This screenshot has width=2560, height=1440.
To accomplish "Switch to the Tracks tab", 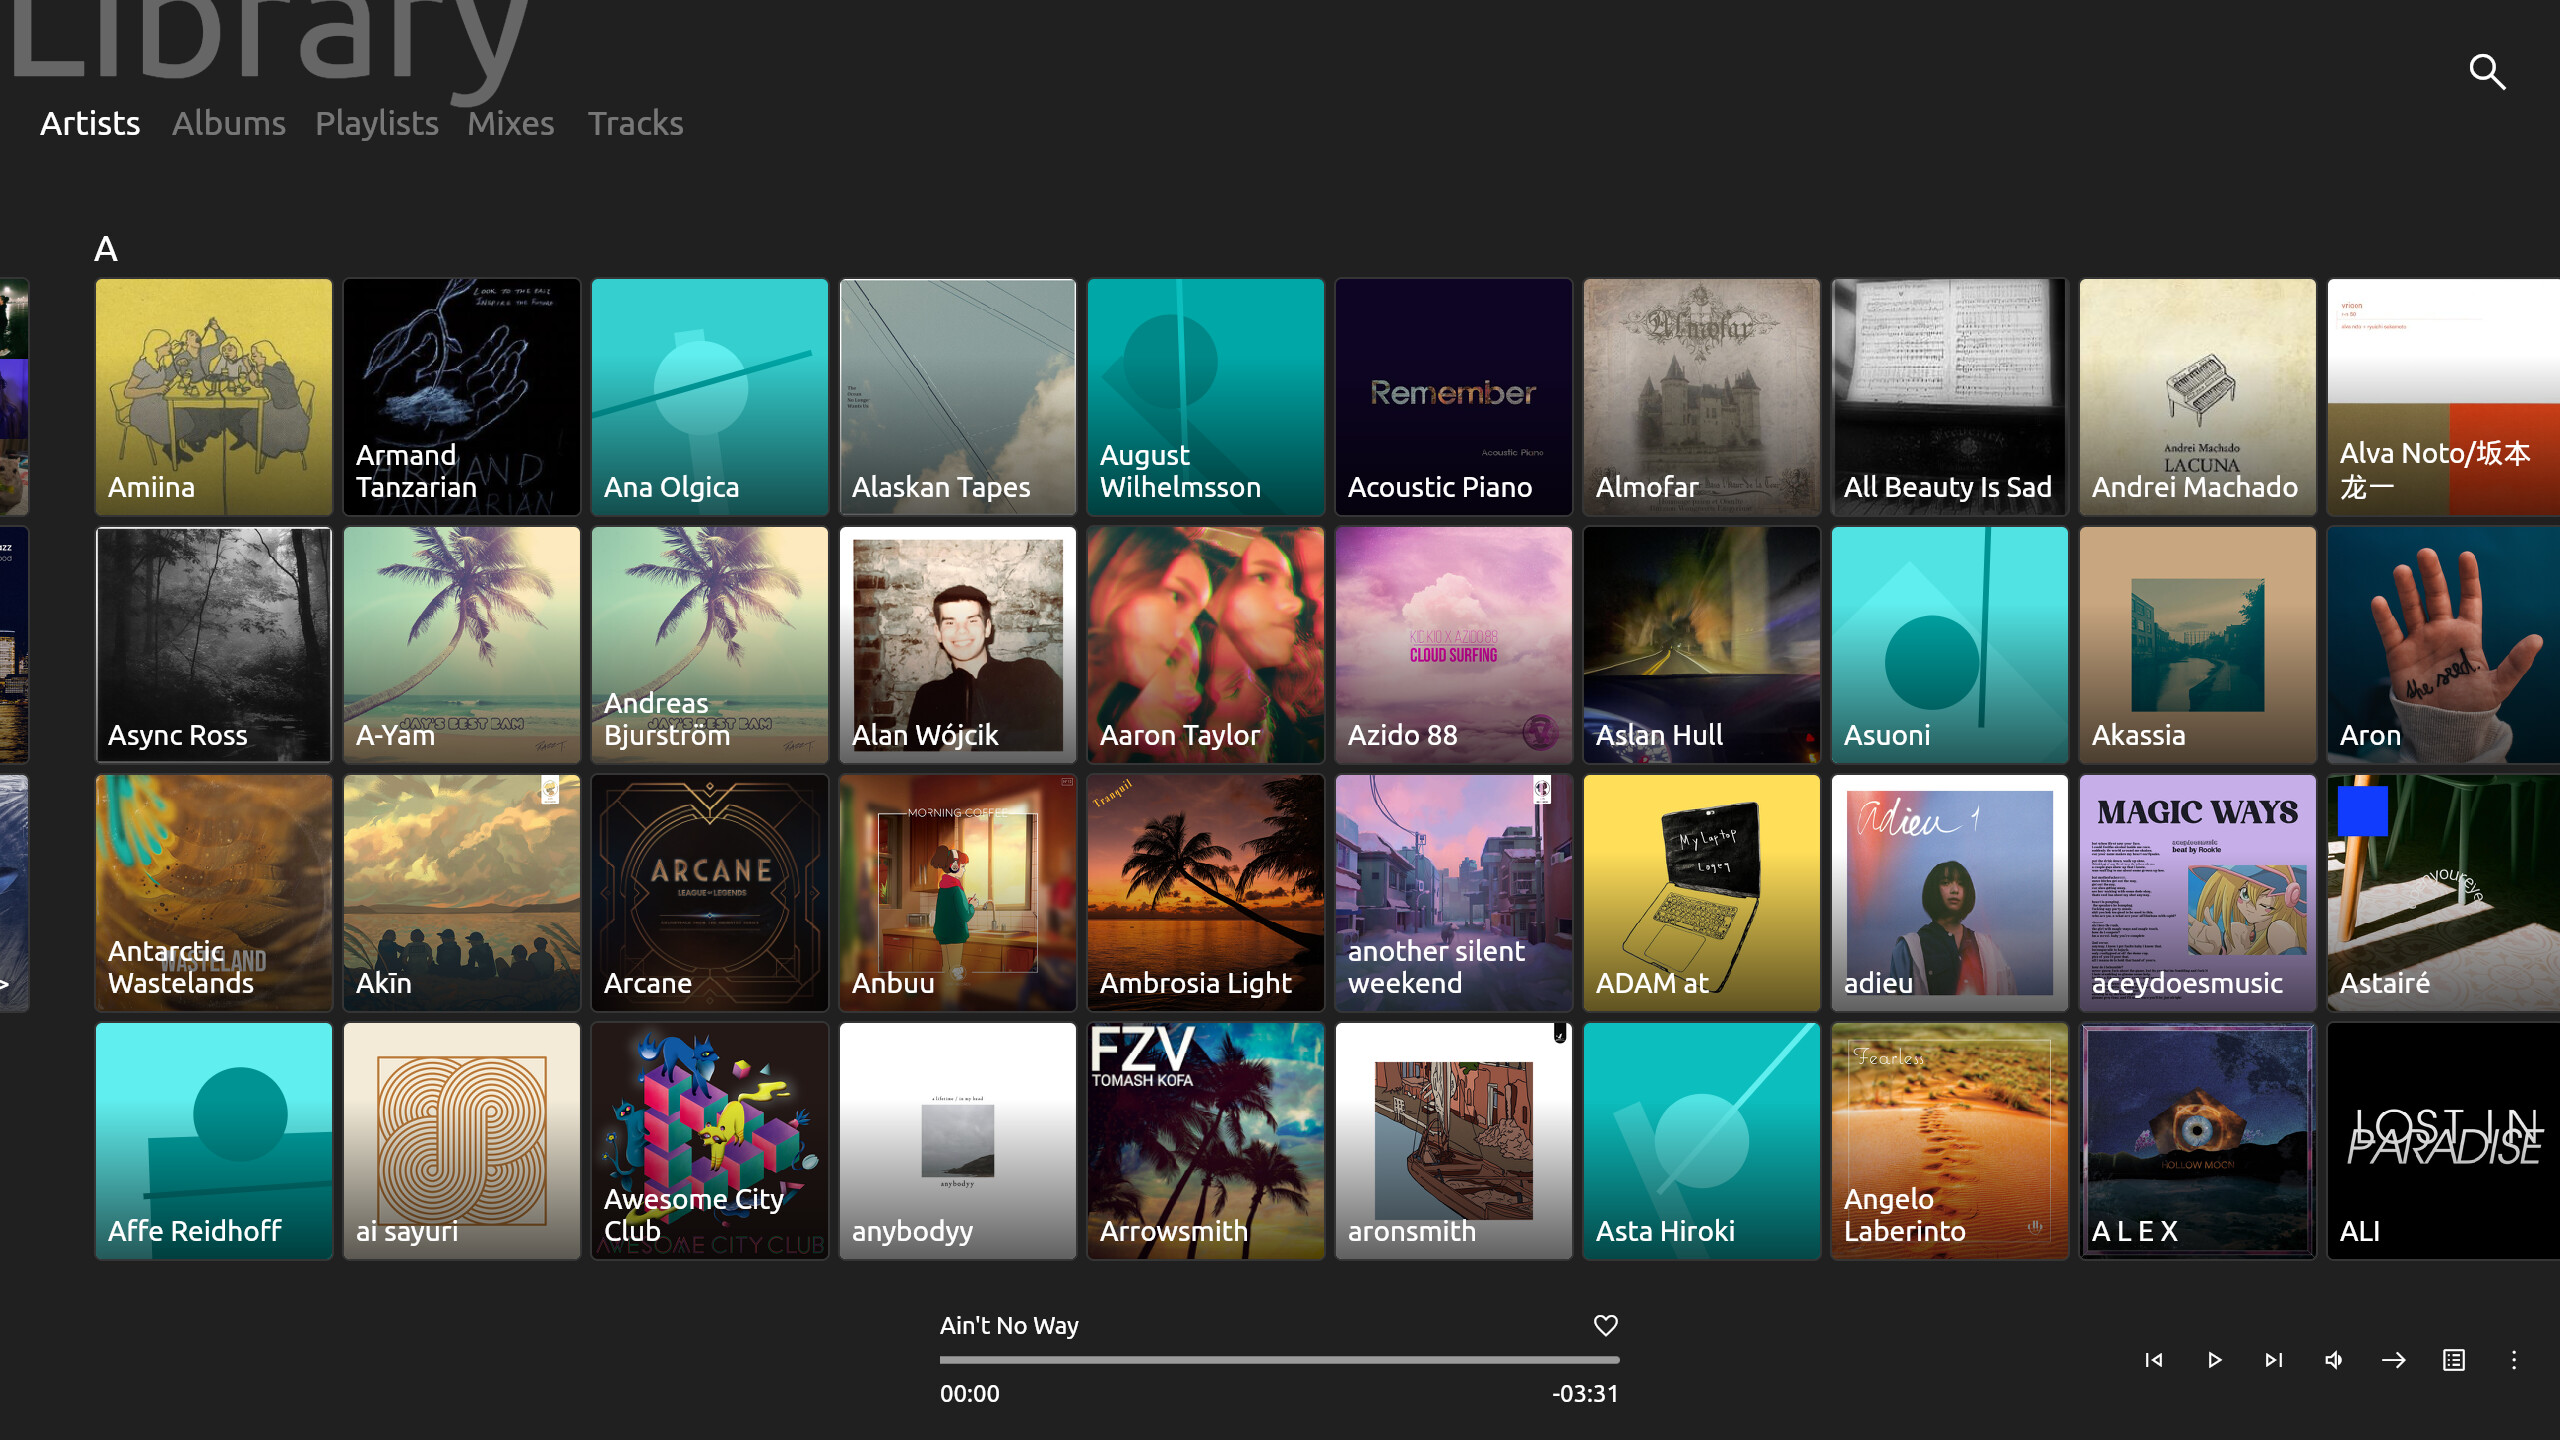I will point(635,123).
